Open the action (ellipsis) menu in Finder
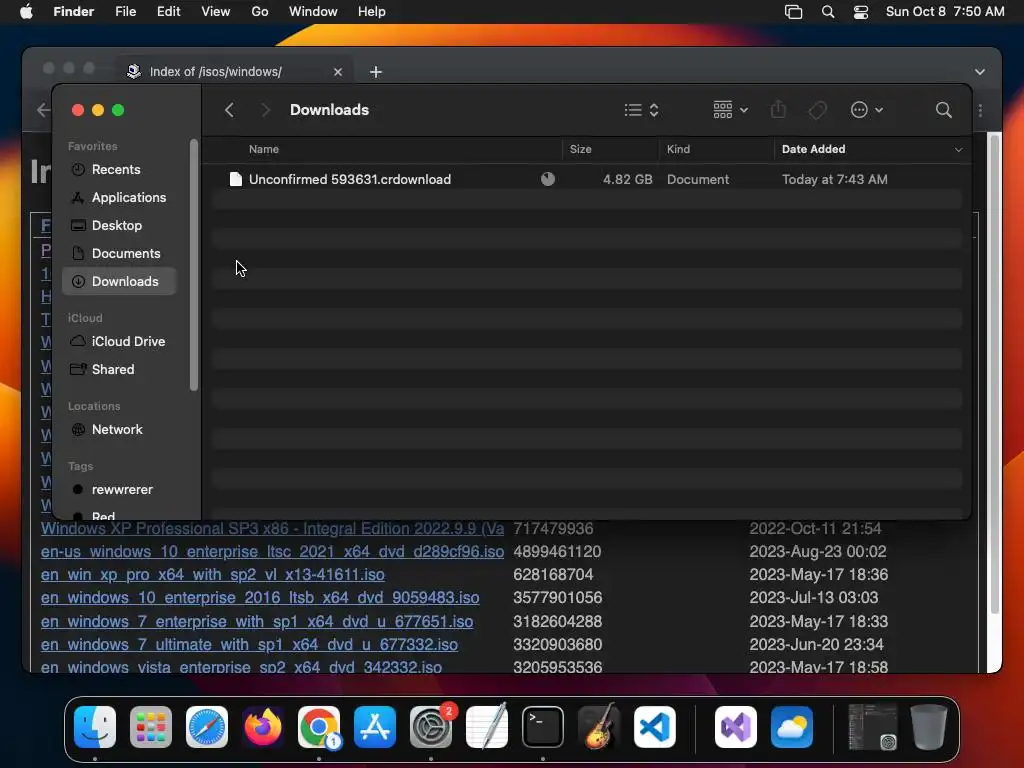This screenshot has width=1024, height=768. point(867,110)
